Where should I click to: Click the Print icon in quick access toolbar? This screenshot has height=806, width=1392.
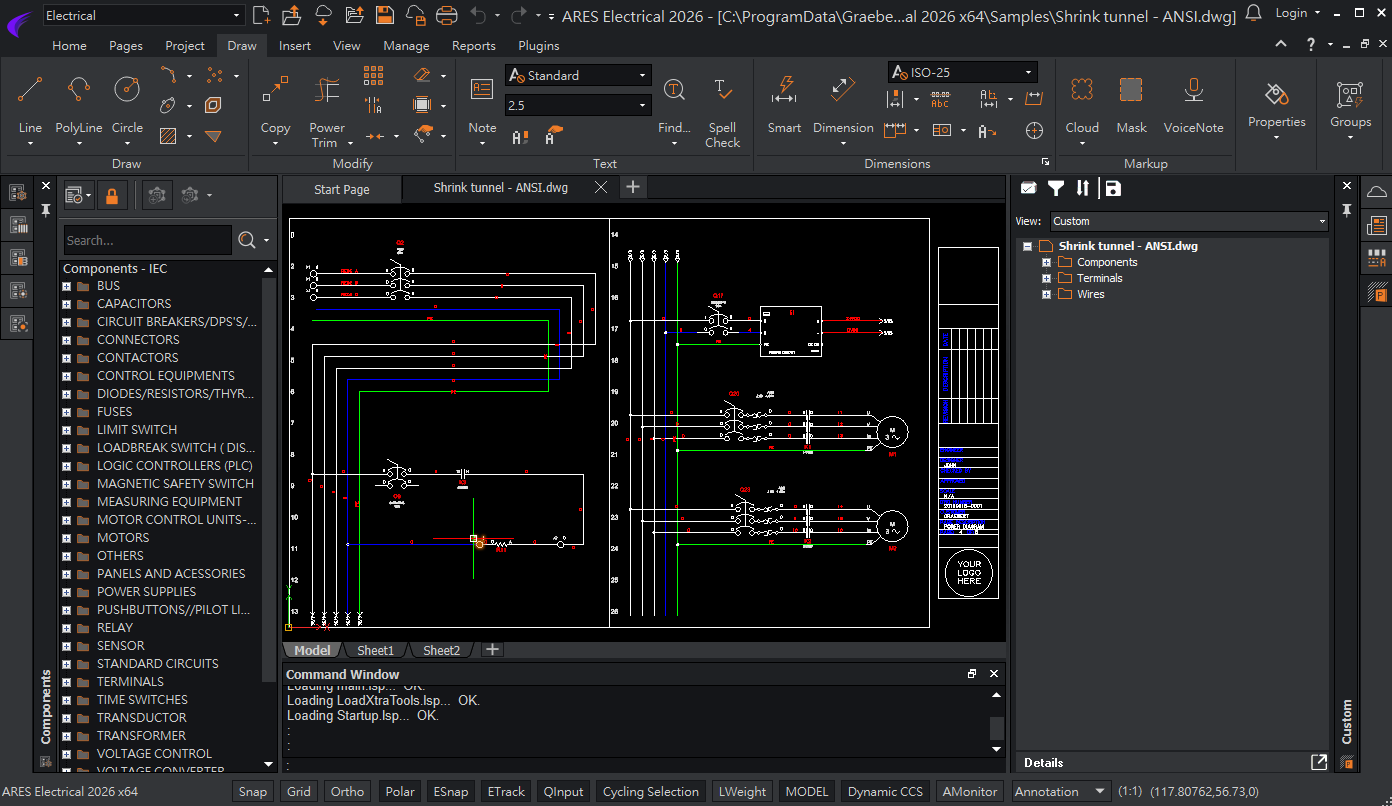coord(447,15)
